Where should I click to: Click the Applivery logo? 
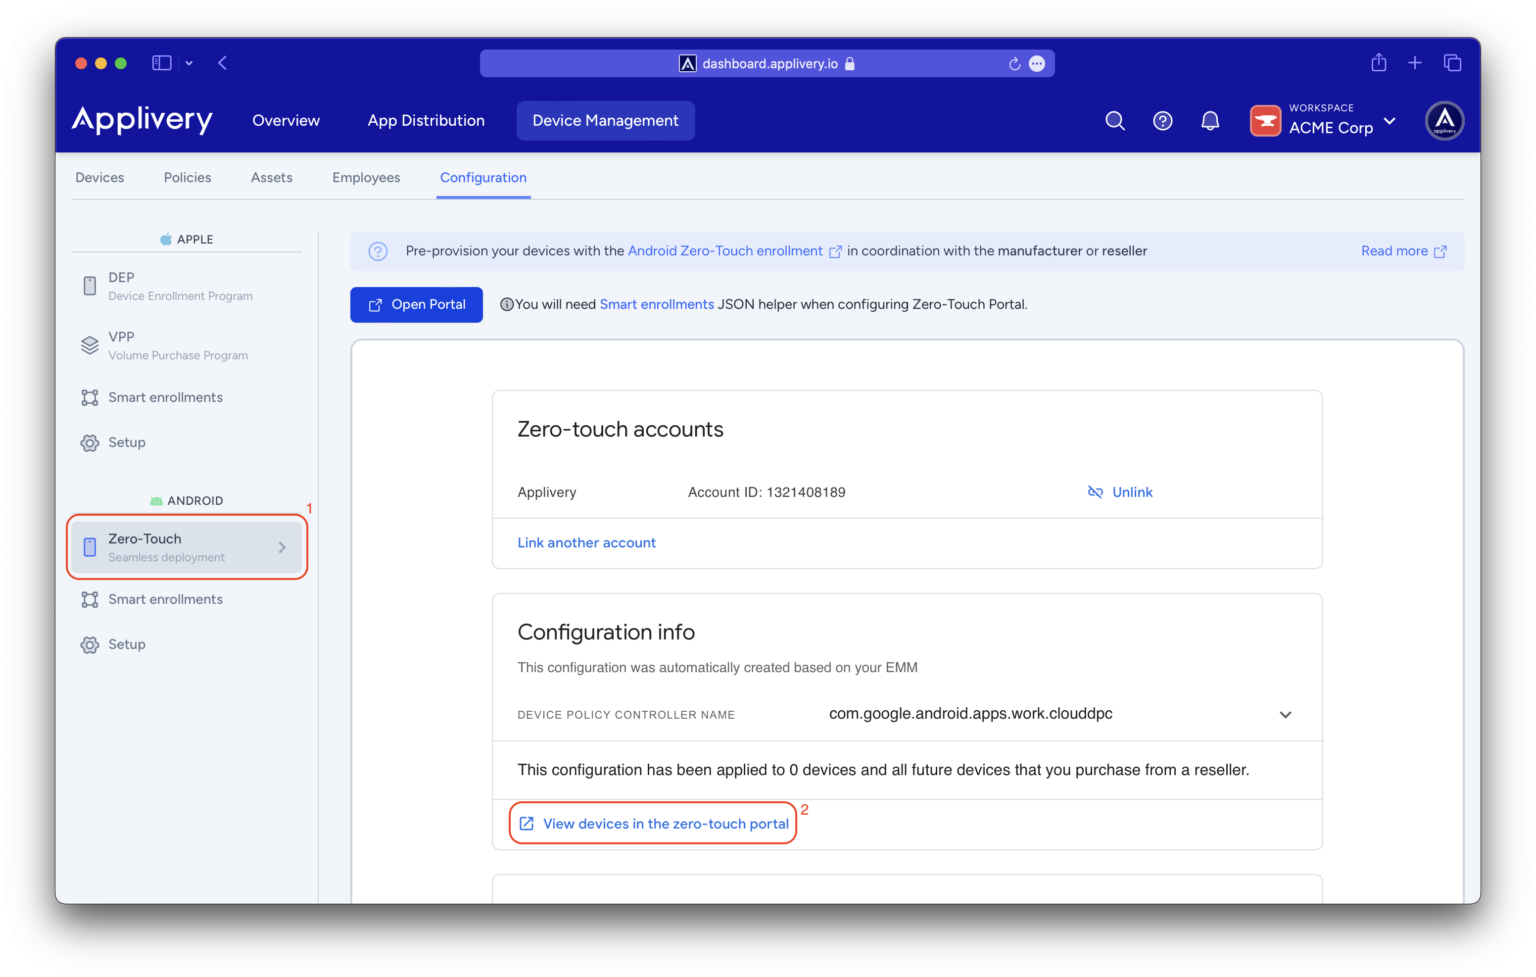click(141, 120)
